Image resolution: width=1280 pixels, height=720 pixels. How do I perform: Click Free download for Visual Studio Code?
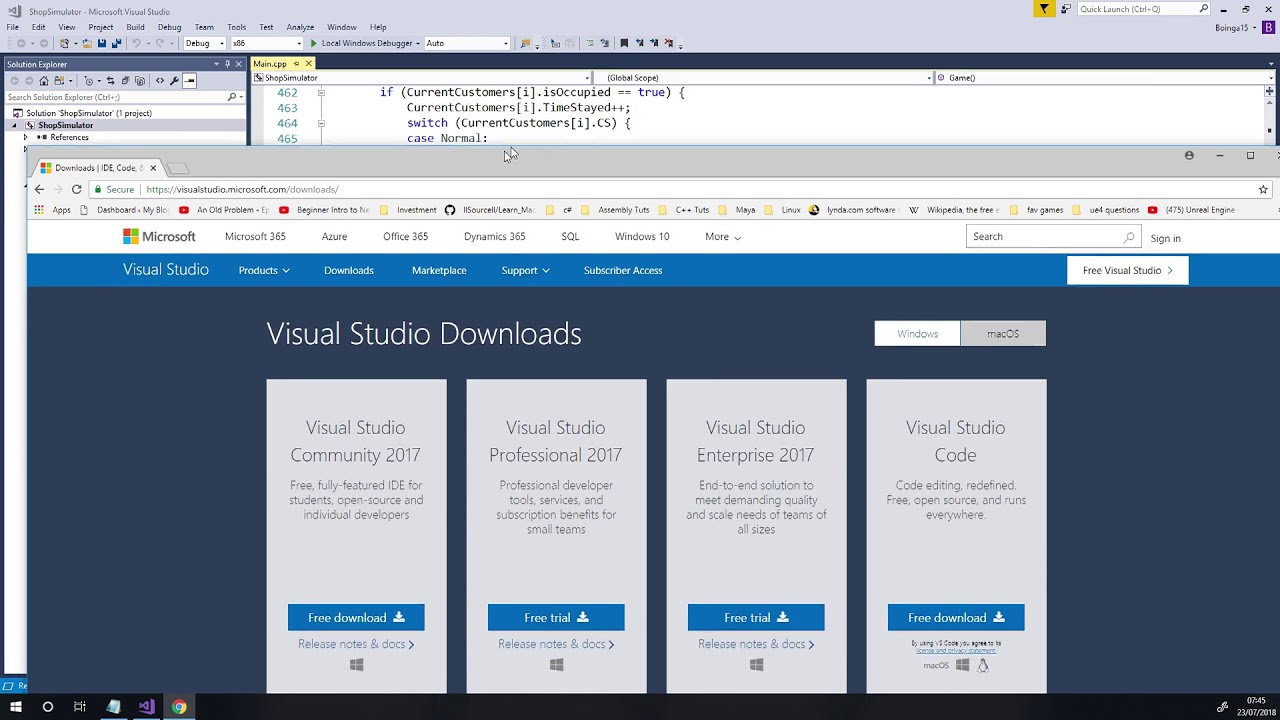[956, 618]
